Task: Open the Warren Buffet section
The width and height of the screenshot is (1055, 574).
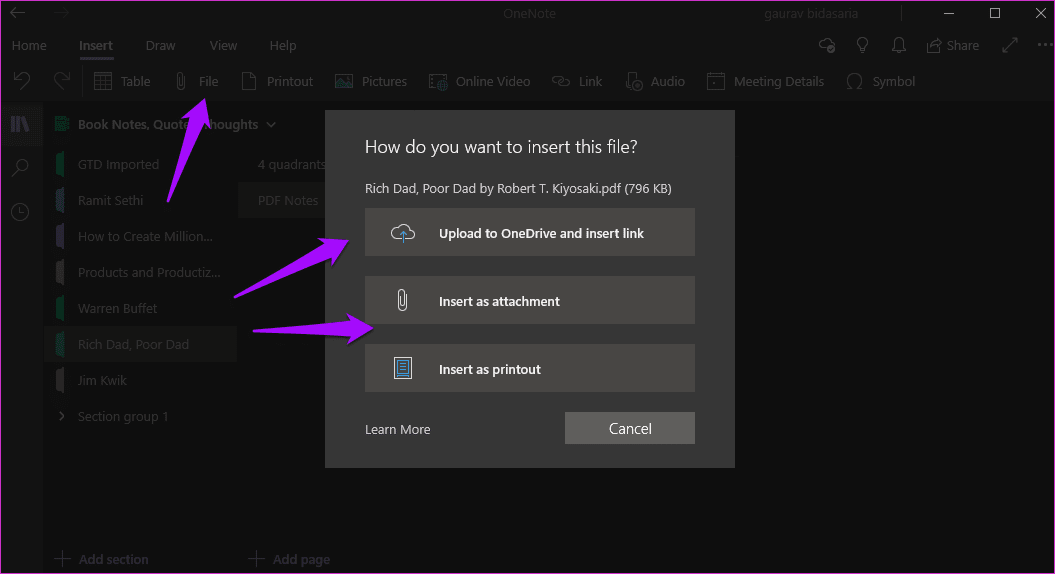Action: pos(141,308)
